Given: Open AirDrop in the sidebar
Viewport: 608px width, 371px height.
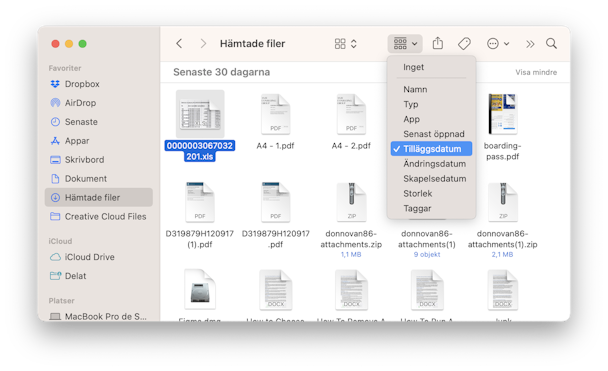Looking at the screenshot, I should point(98,103).
